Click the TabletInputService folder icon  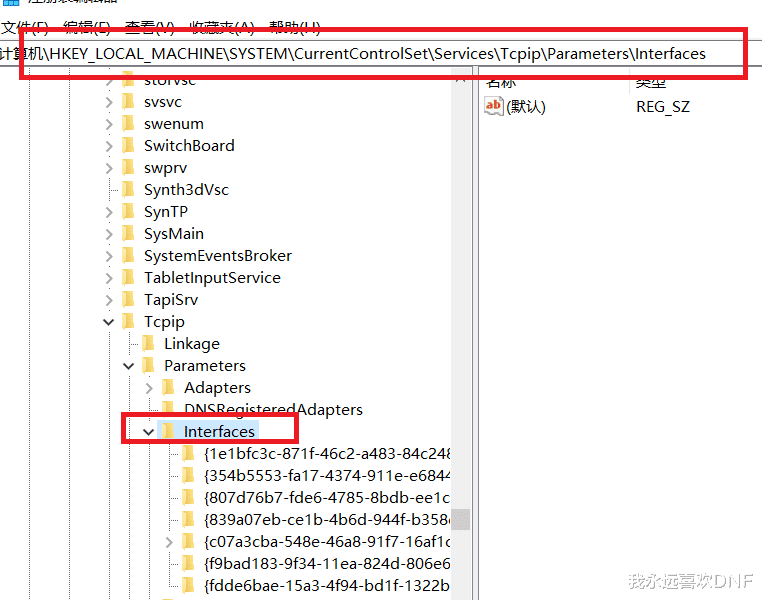click(129, 277)
